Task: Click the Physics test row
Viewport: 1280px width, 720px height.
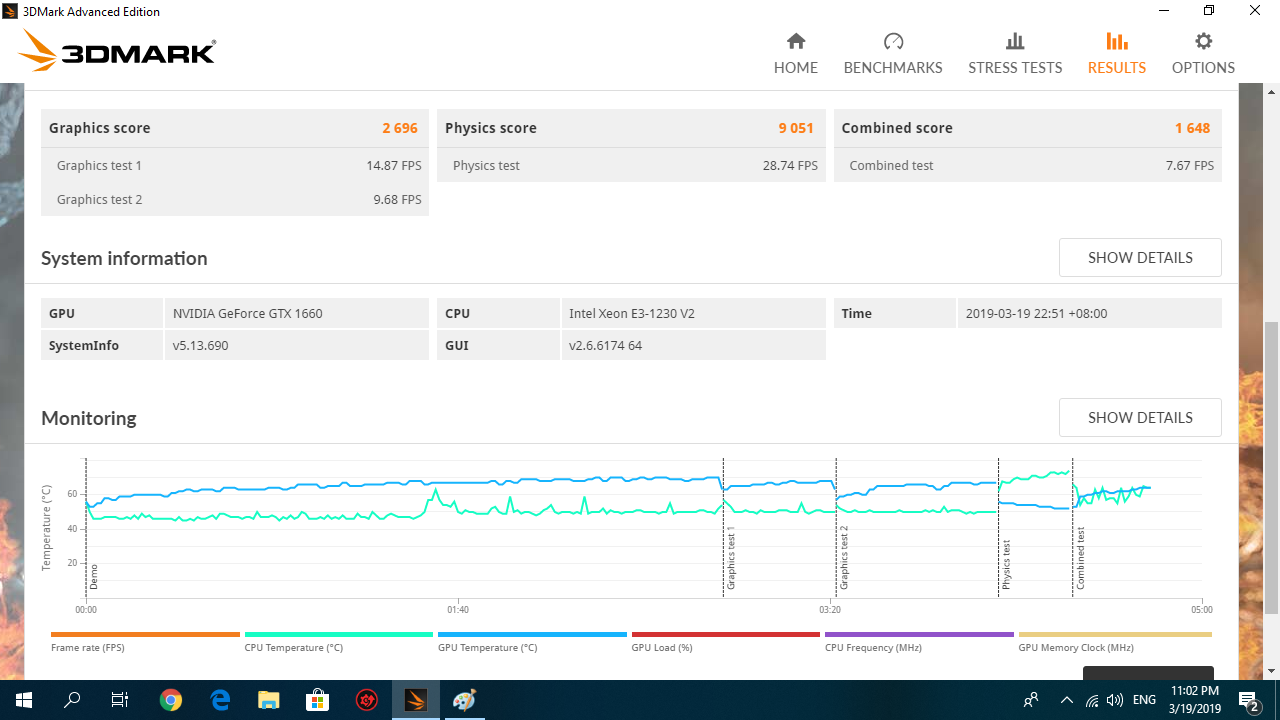Action: [631, 165]
